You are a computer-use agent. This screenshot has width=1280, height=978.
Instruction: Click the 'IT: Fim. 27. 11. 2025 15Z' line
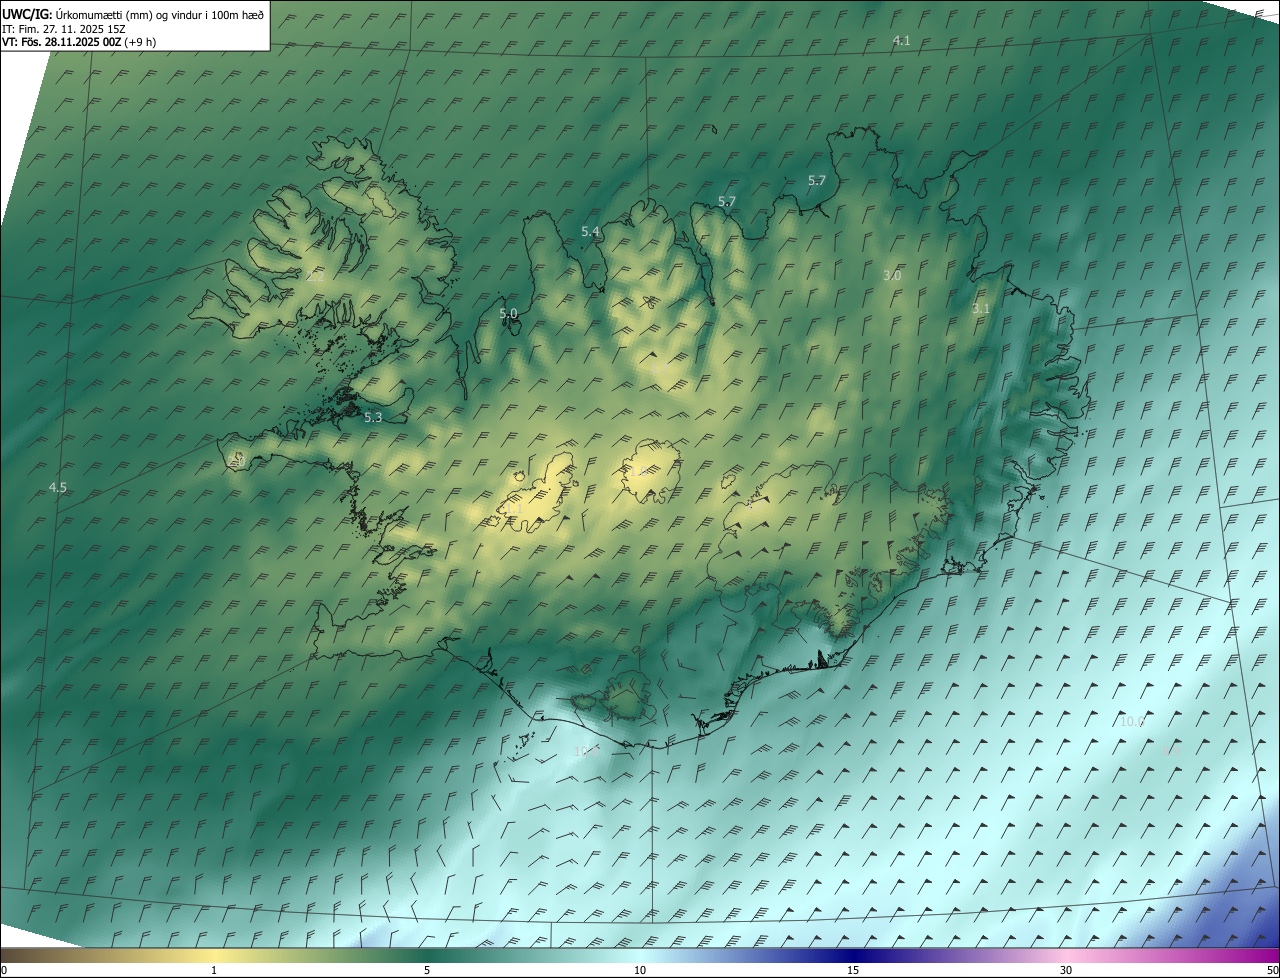coord(64,28)
